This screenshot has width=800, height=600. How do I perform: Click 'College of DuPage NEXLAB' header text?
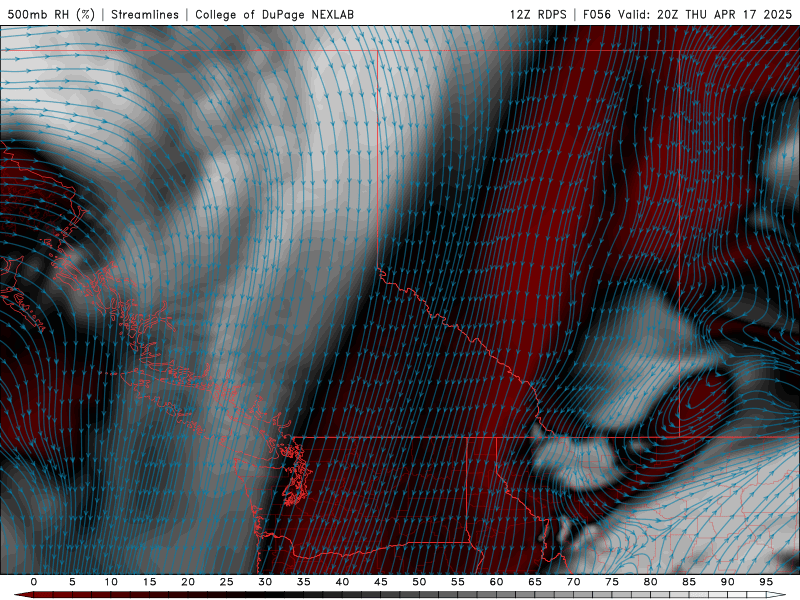pos(274,14)
